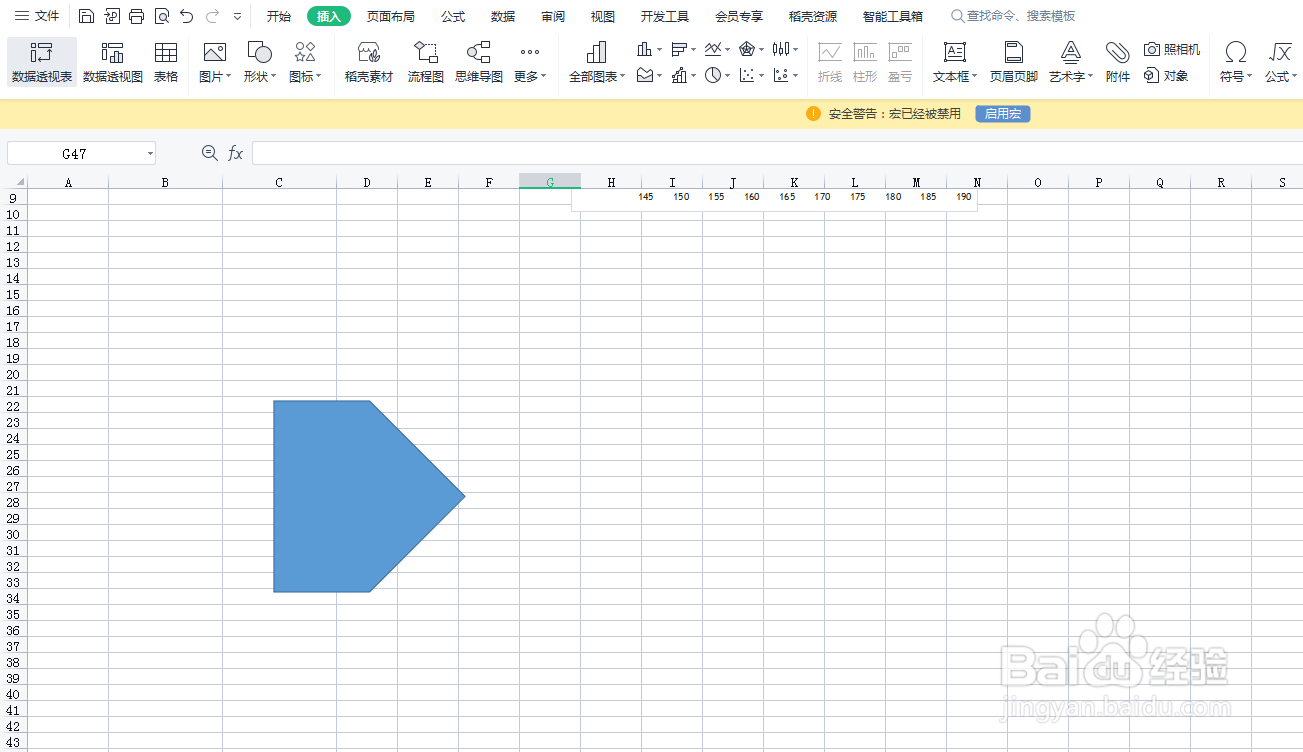This screenshot has height=752, width=1303.
Task: Open the combo chart dropdown arrow
Action: tap(694, 76)
